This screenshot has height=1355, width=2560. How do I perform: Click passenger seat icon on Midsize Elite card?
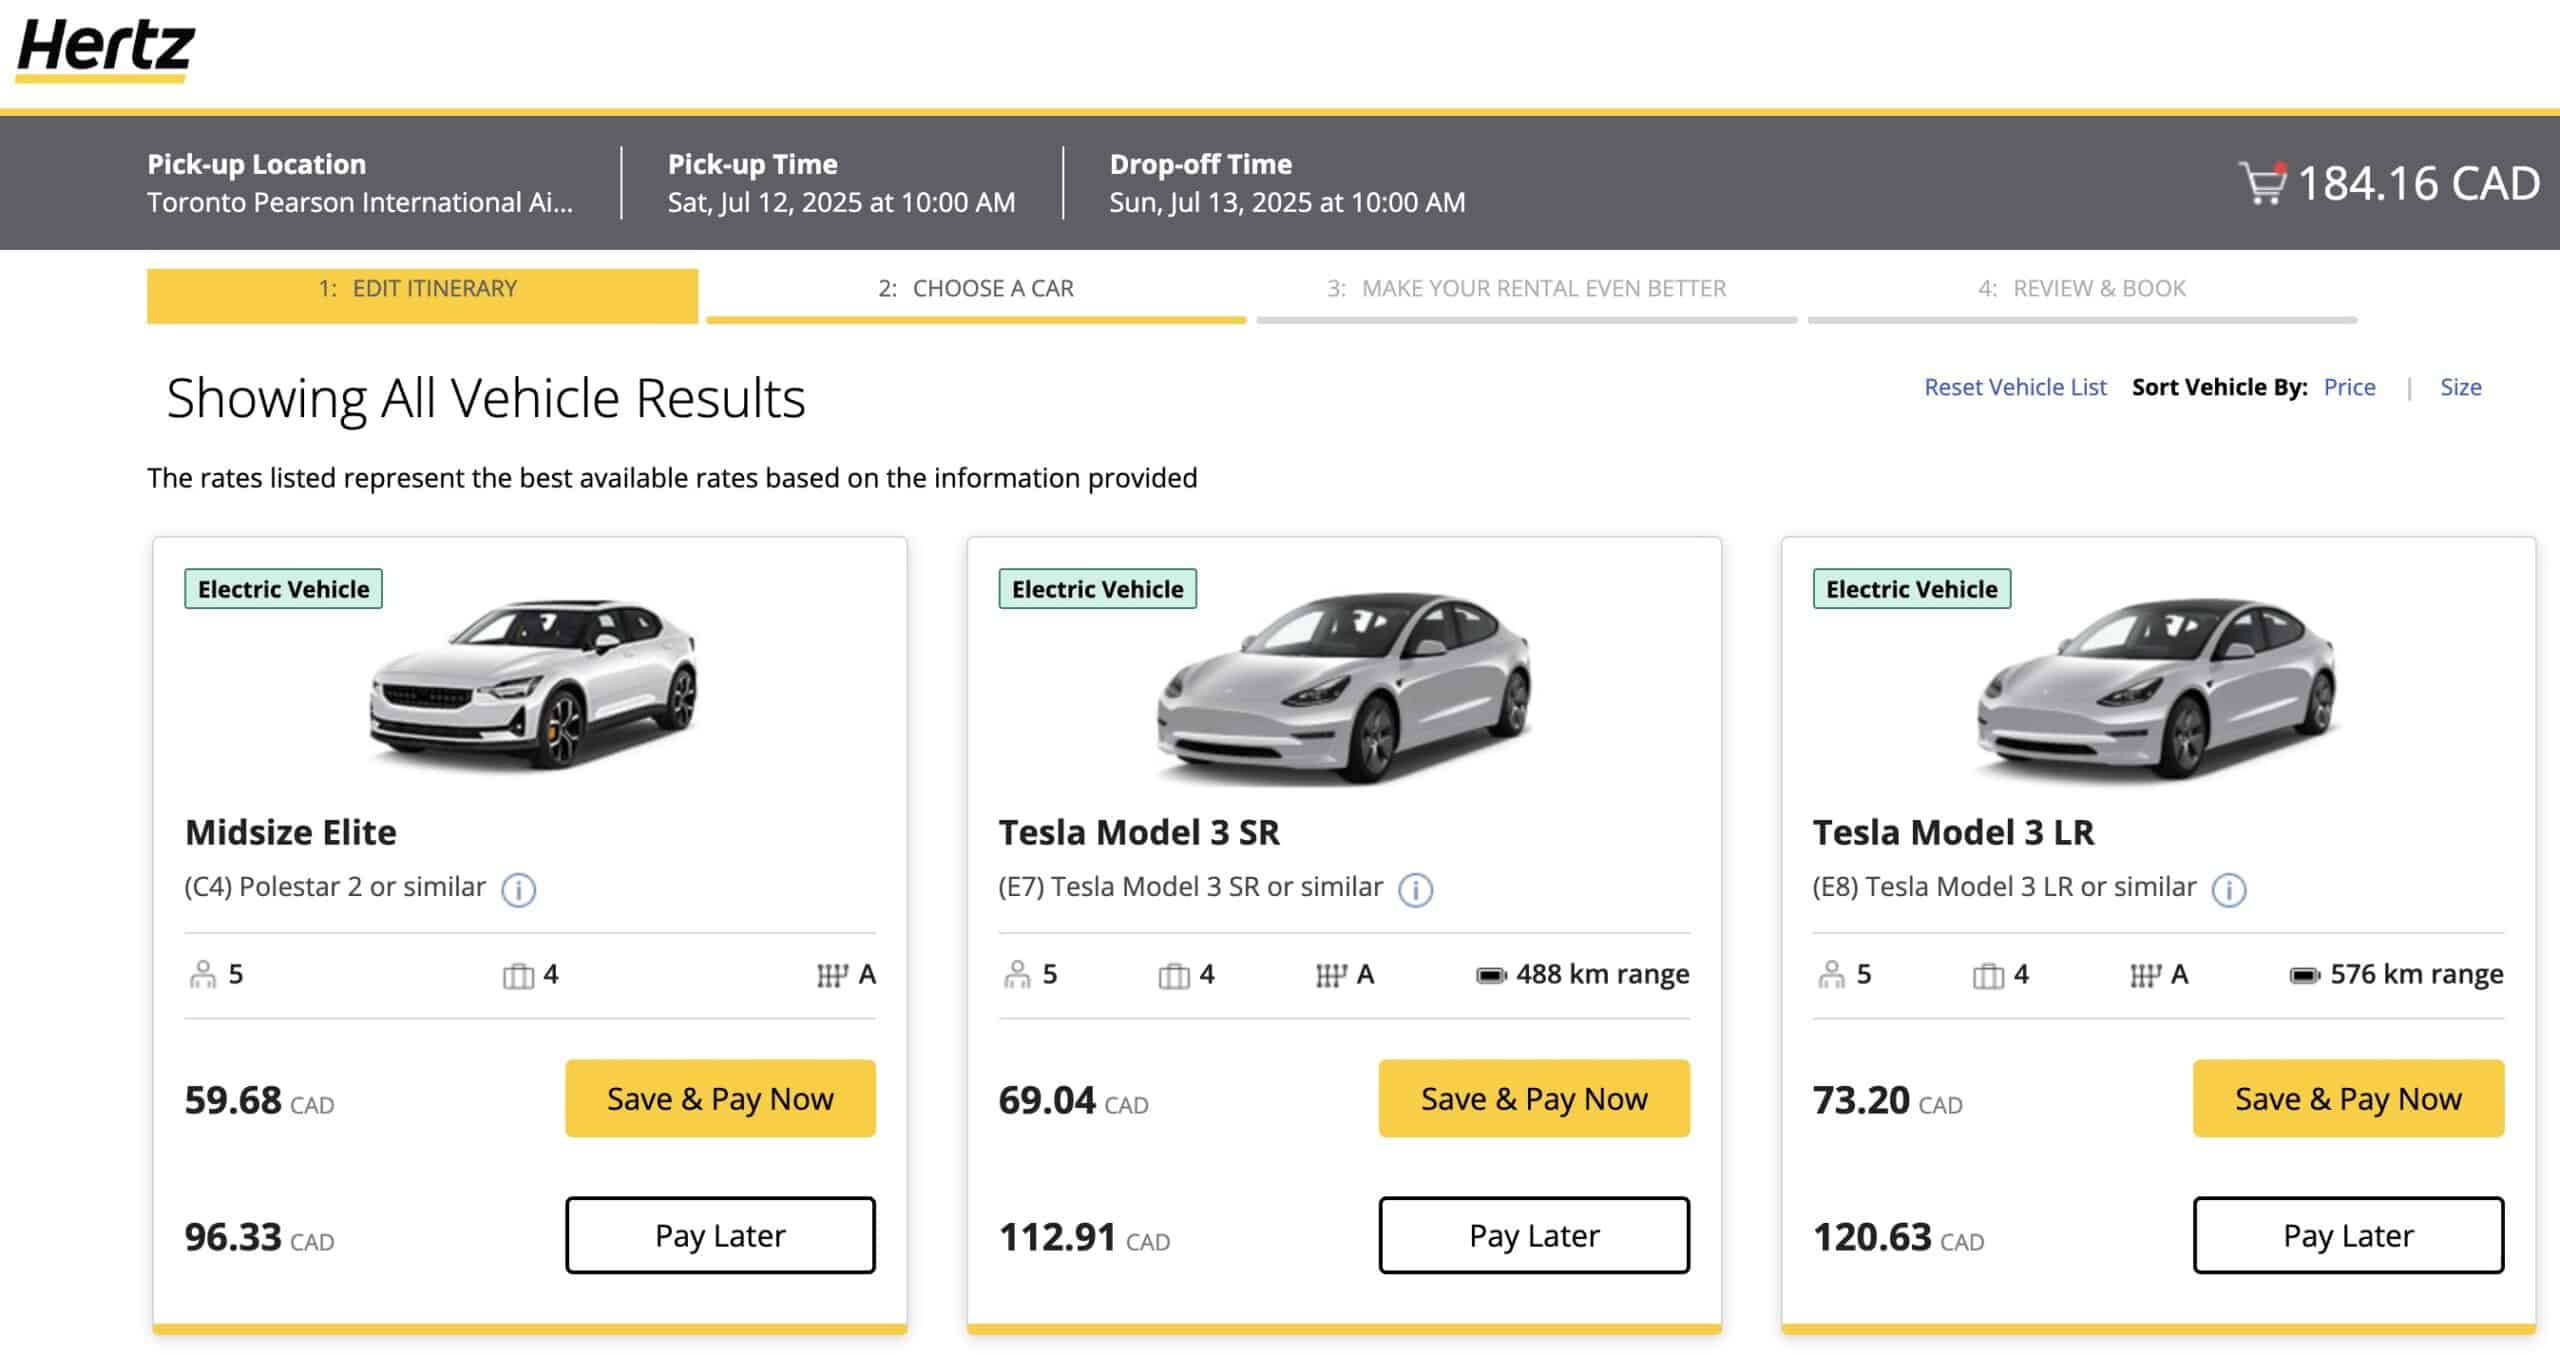point(203,975)
